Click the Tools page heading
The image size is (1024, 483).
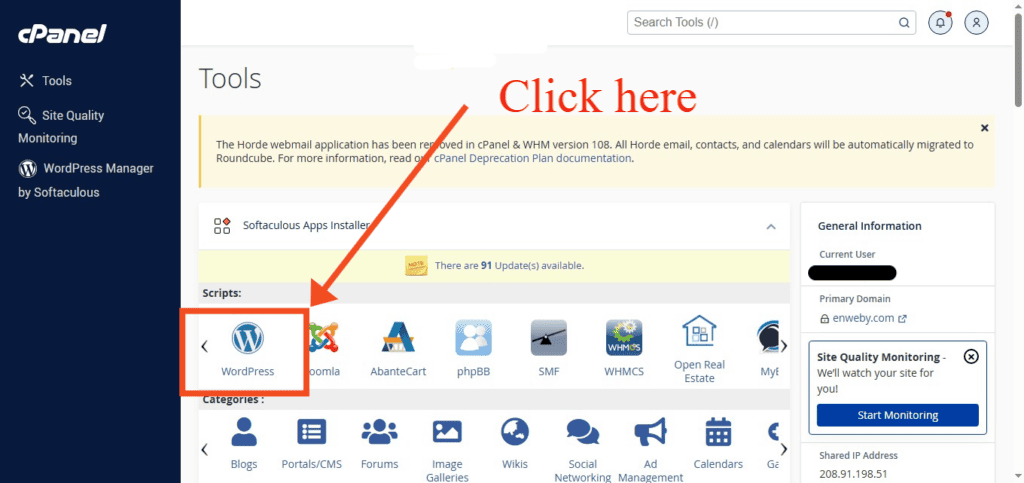pyautogui.click(x=230, y=78)
